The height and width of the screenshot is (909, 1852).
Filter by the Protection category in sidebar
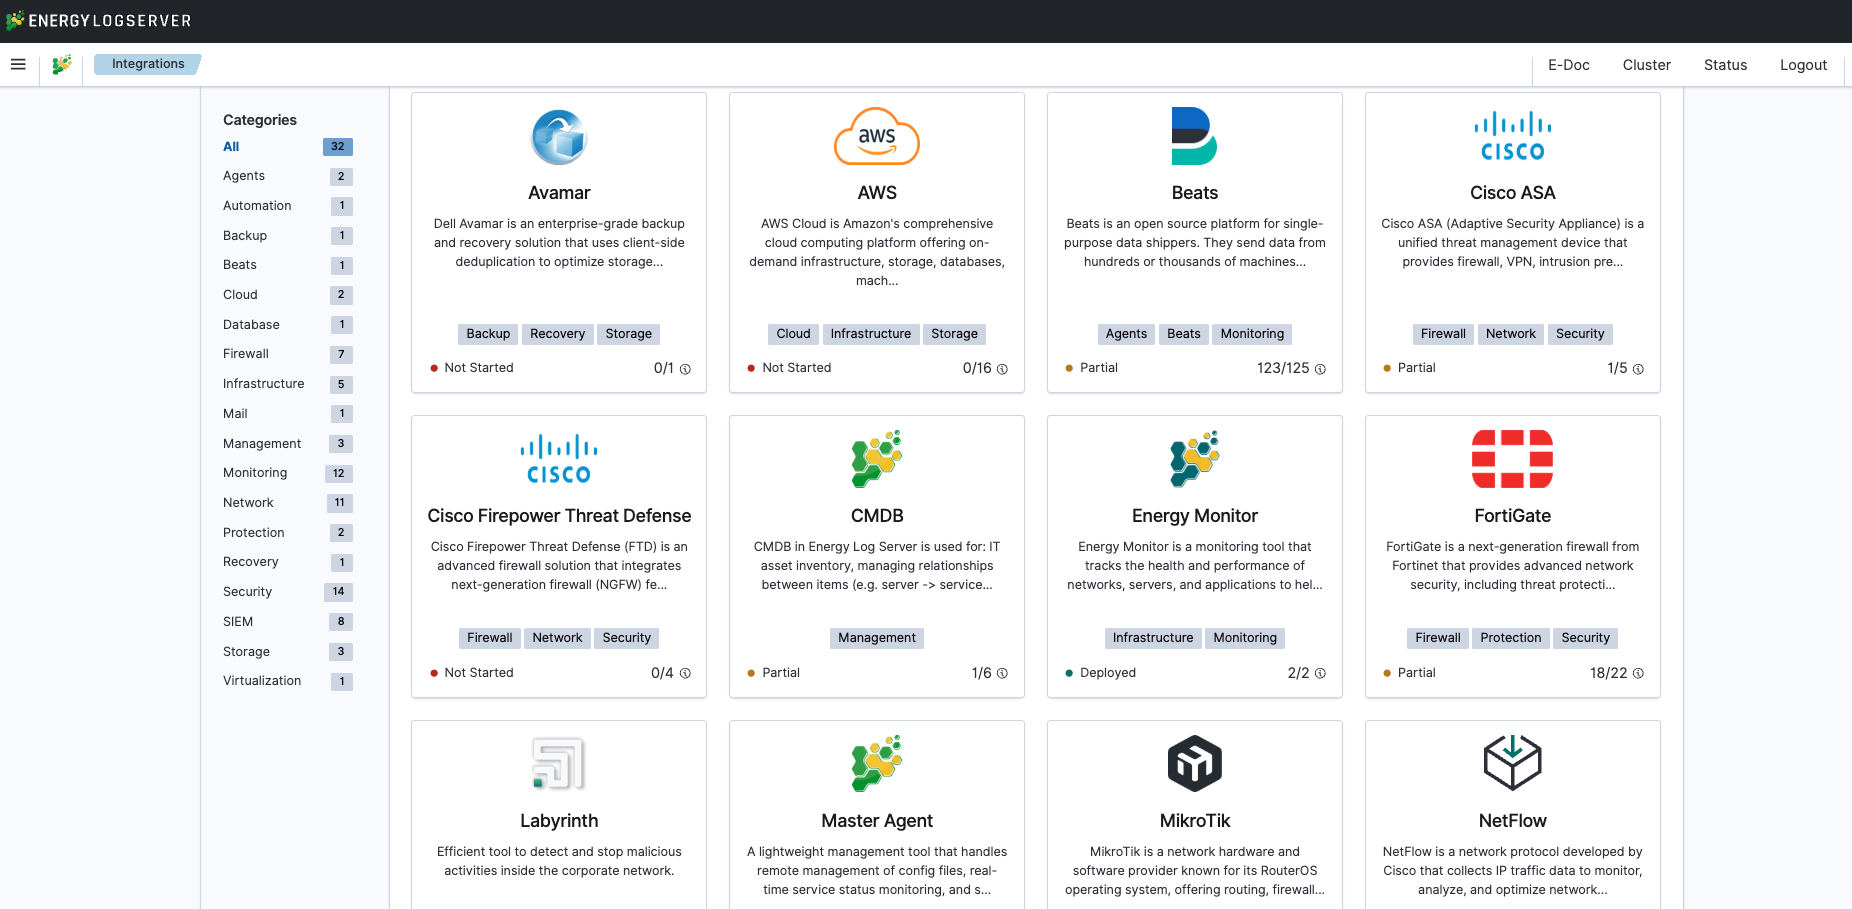click(254, 533)
